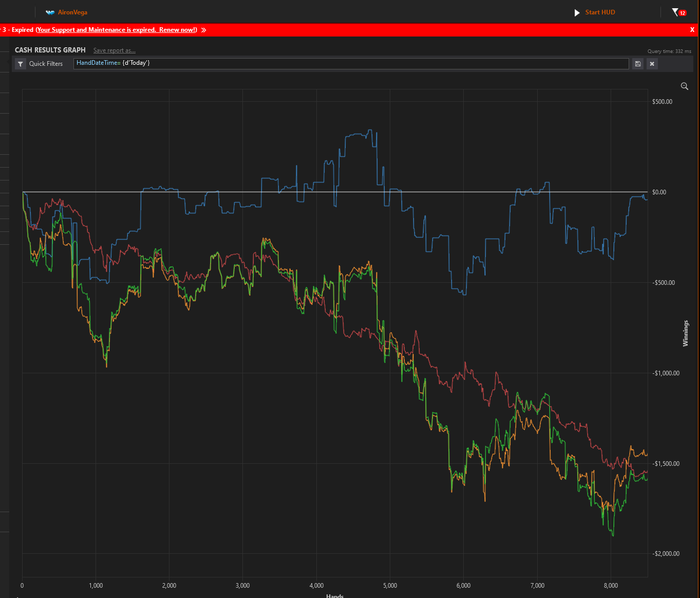This screenshot has height=598, width=700.
Task: Click the Start HUD label
Action: coord(600,12)
